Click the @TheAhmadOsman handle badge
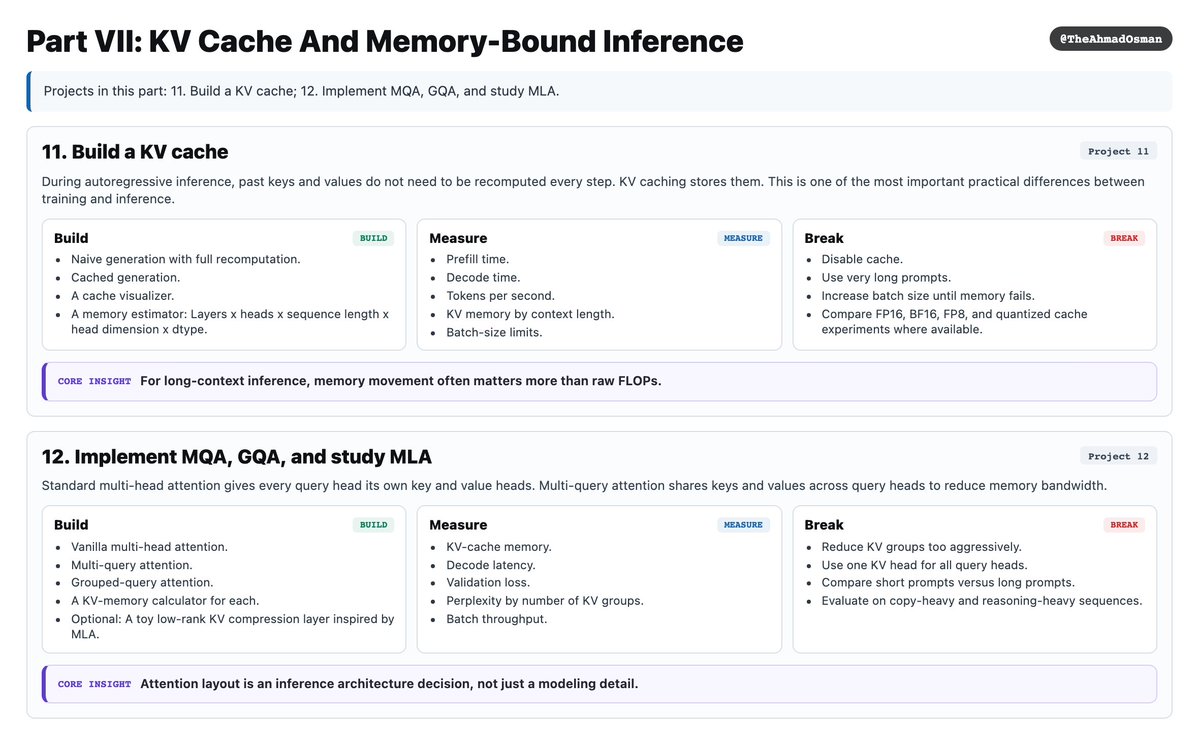The height and width of the screenshot is (743, 1199). pos(1110,39)
